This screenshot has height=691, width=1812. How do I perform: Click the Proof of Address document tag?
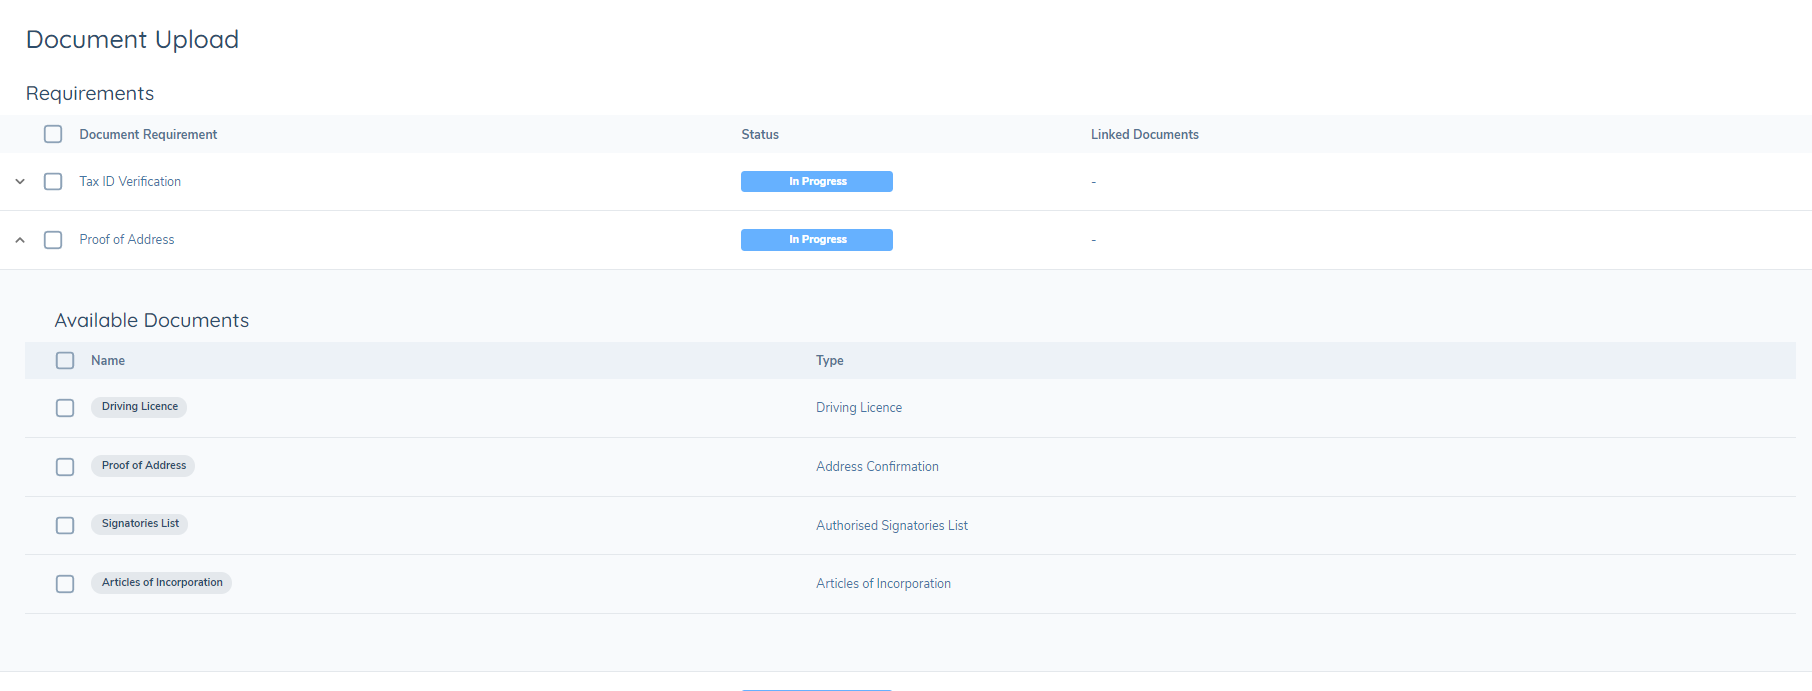tap(143, 466)
